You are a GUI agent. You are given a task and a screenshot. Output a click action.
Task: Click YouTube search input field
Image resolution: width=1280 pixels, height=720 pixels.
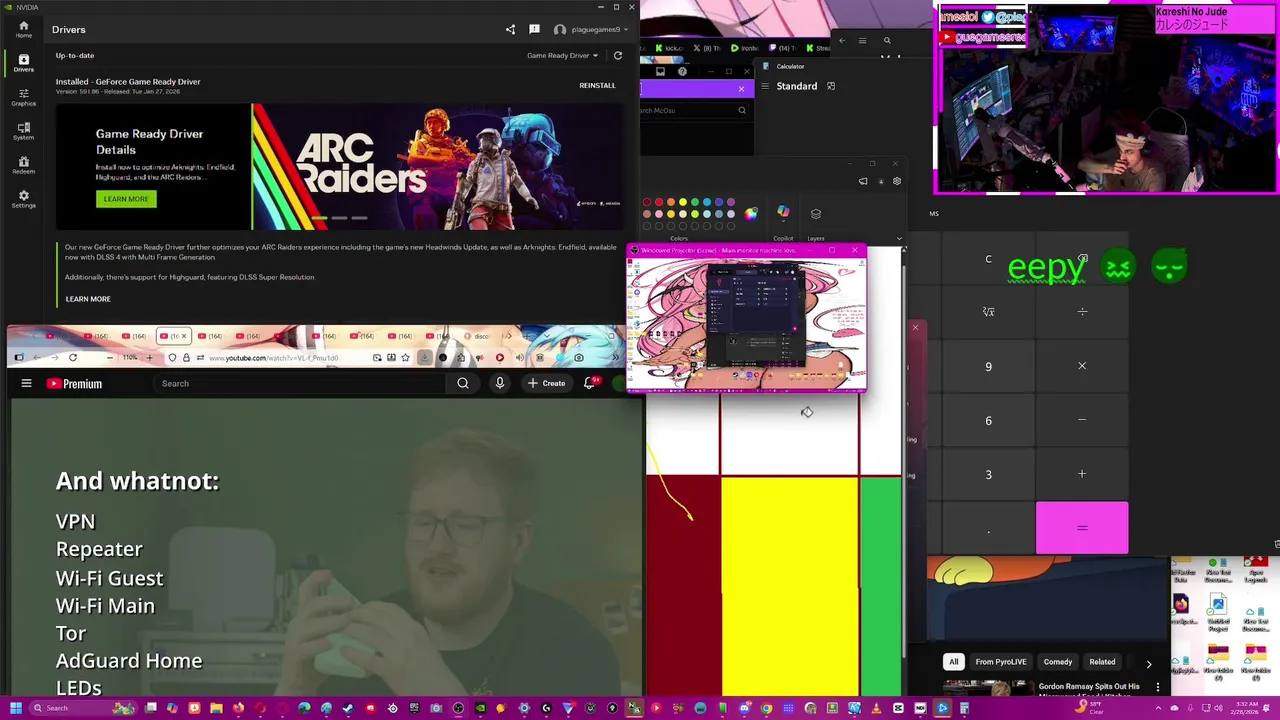pos(300,383)
